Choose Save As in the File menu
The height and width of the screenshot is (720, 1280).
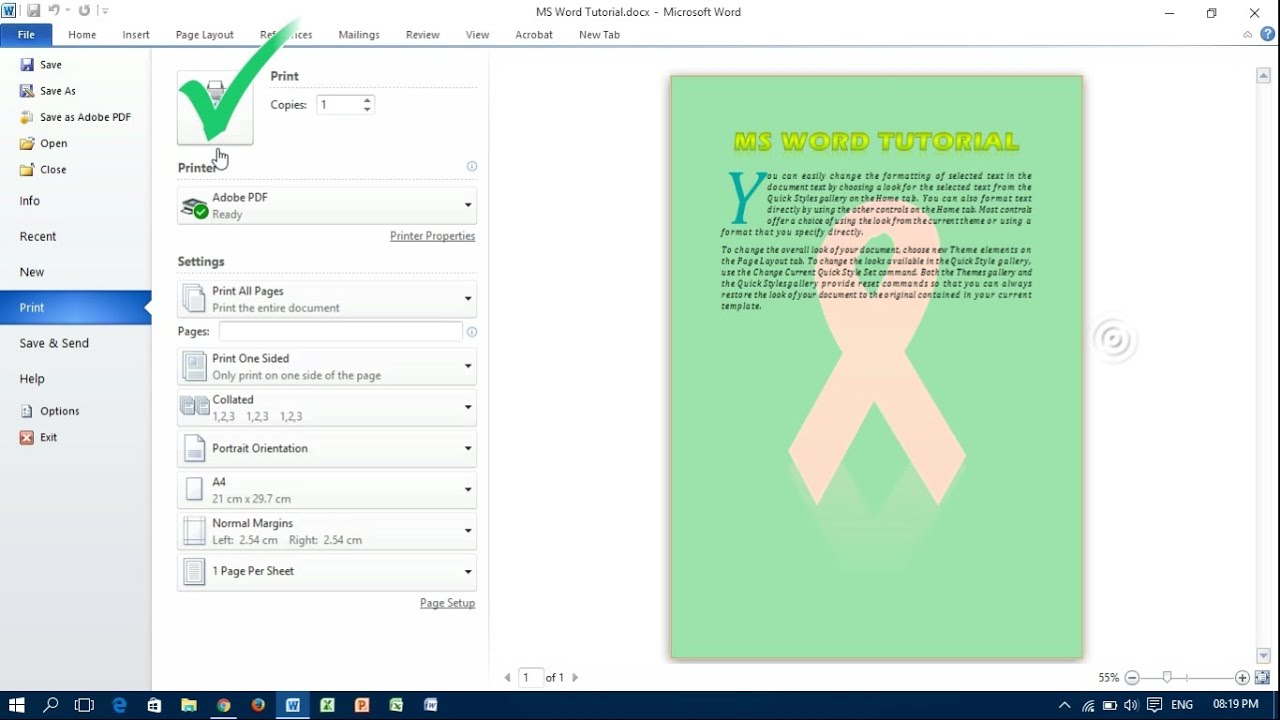point(47,91)
